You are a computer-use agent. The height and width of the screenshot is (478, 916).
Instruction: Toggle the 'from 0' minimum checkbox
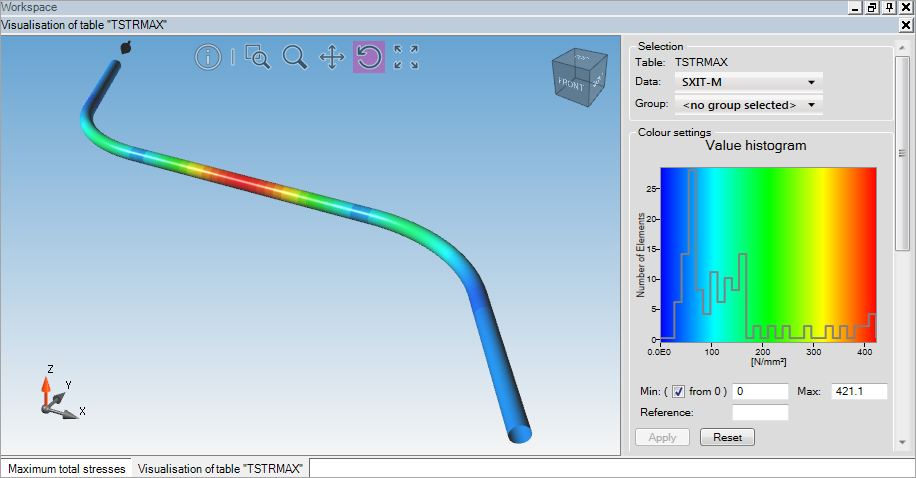(x=678, y=392)
